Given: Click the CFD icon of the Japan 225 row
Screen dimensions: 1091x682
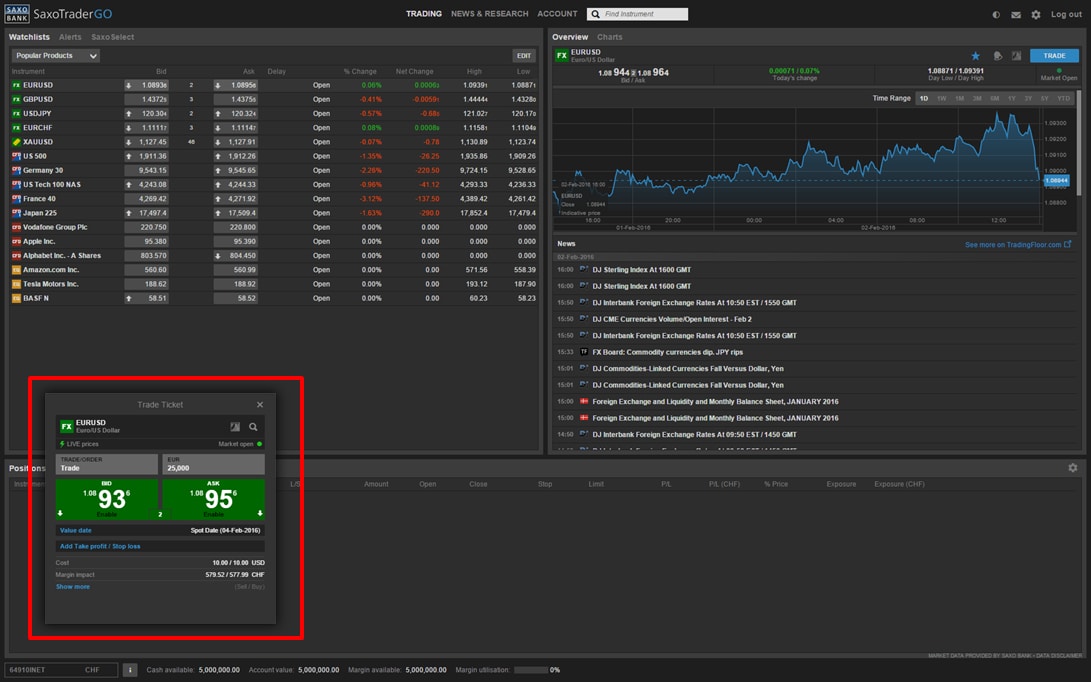Looking at the screenshot, I should (x=16, y=213).
